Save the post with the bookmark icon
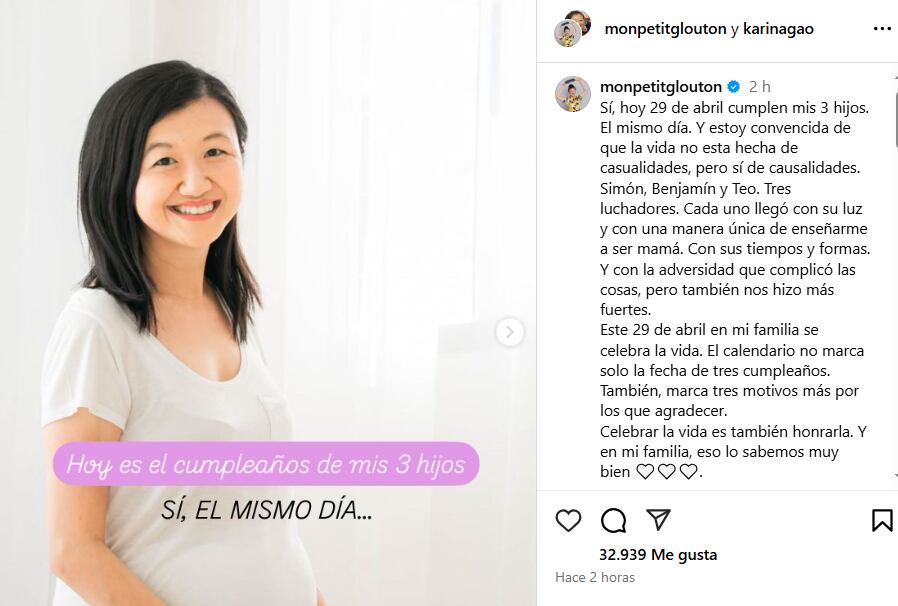898x606 pixels. (882, 520)
